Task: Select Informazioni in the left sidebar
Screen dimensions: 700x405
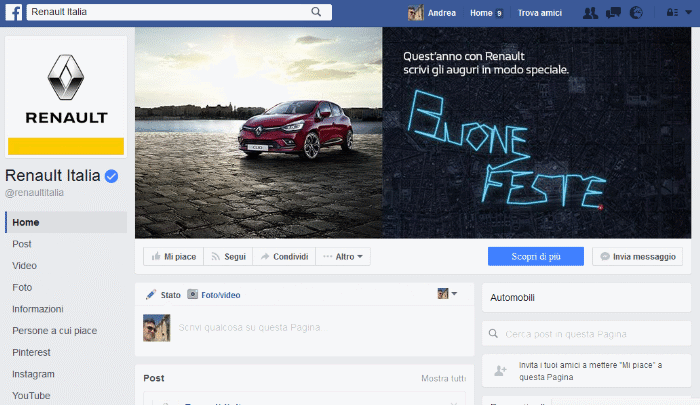Action: pyautogui.click(x=38, y=309)
